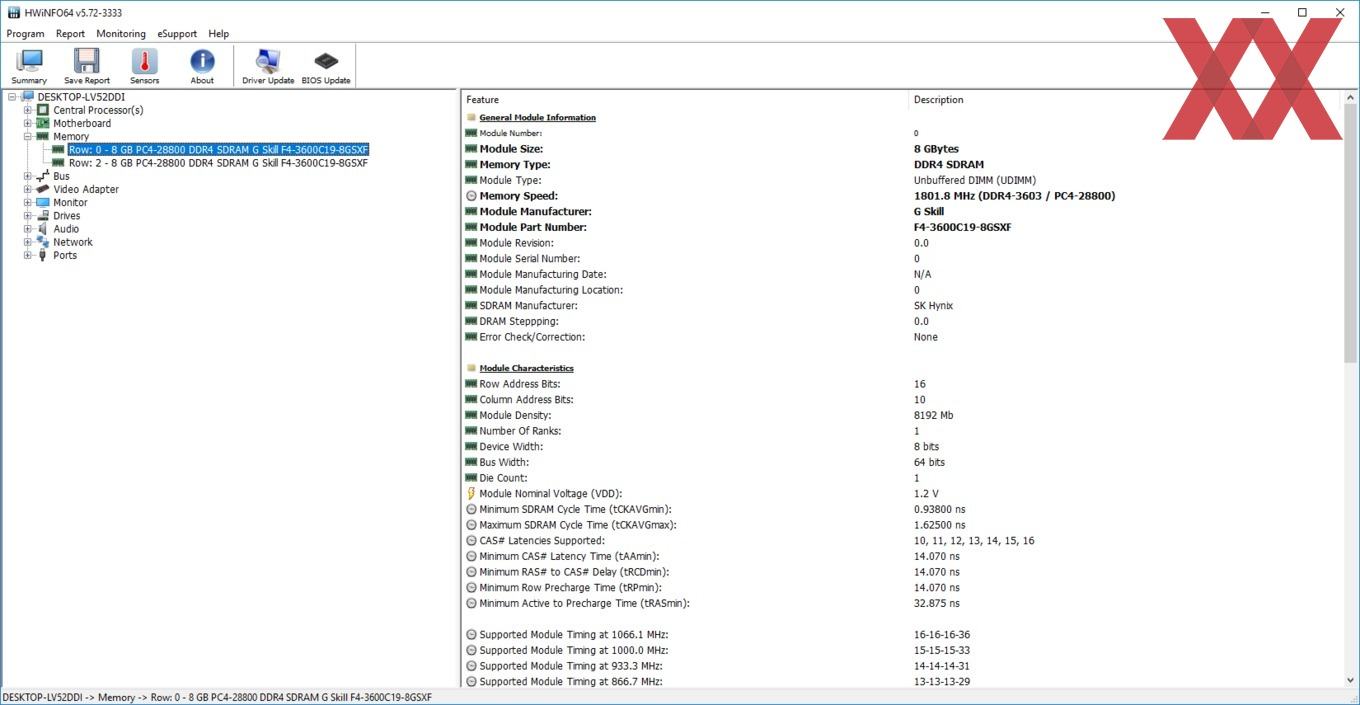This screenshot has height=705, width=1360.
Task: Expand the Central Processor(s) node
Action: (x=28, y=110)
